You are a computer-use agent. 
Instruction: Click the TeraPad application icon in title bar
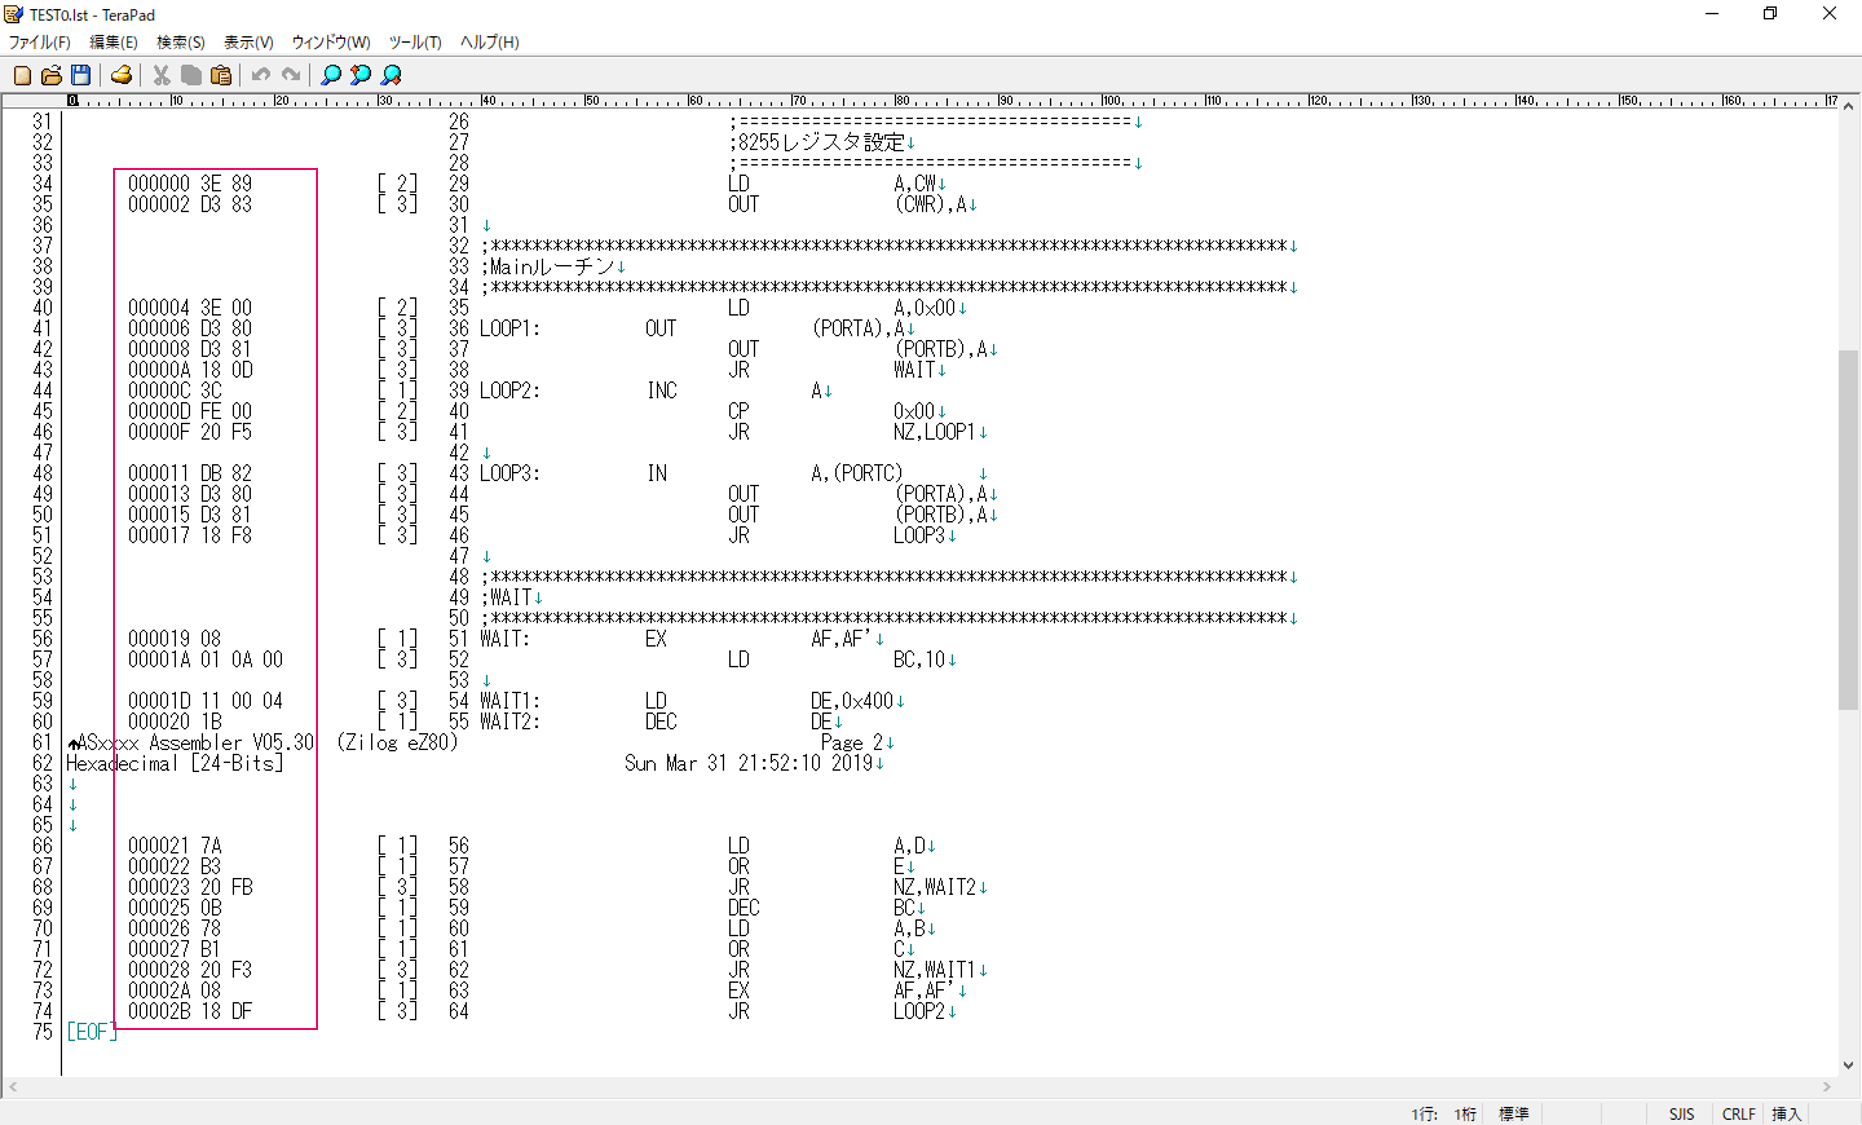(x=14, y=14)
